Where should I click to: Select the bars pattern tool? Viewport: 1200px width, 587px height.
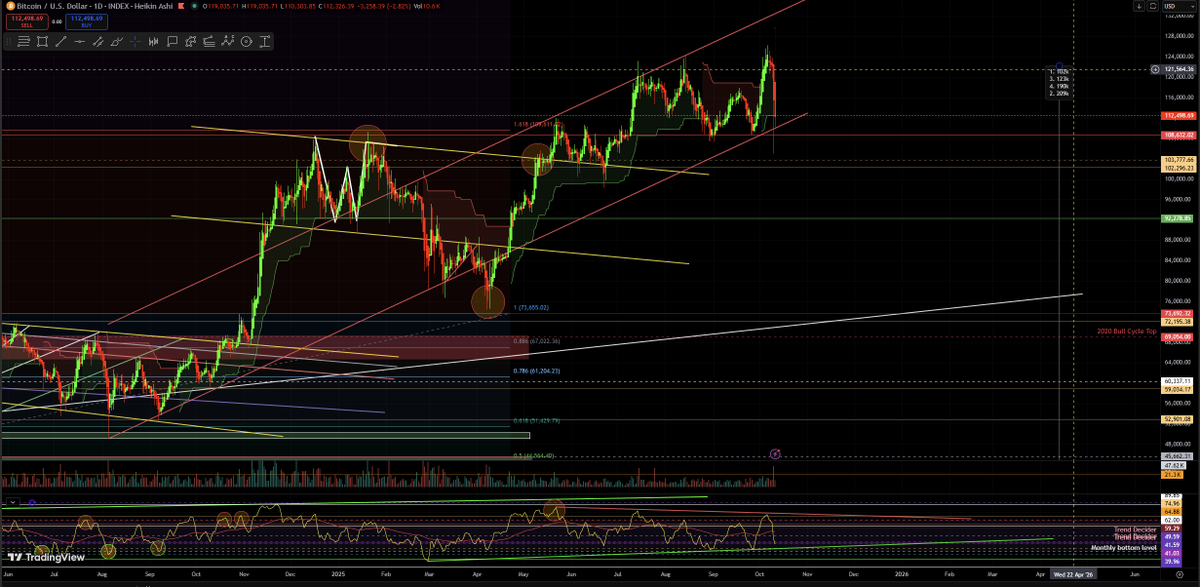point(153,41)
